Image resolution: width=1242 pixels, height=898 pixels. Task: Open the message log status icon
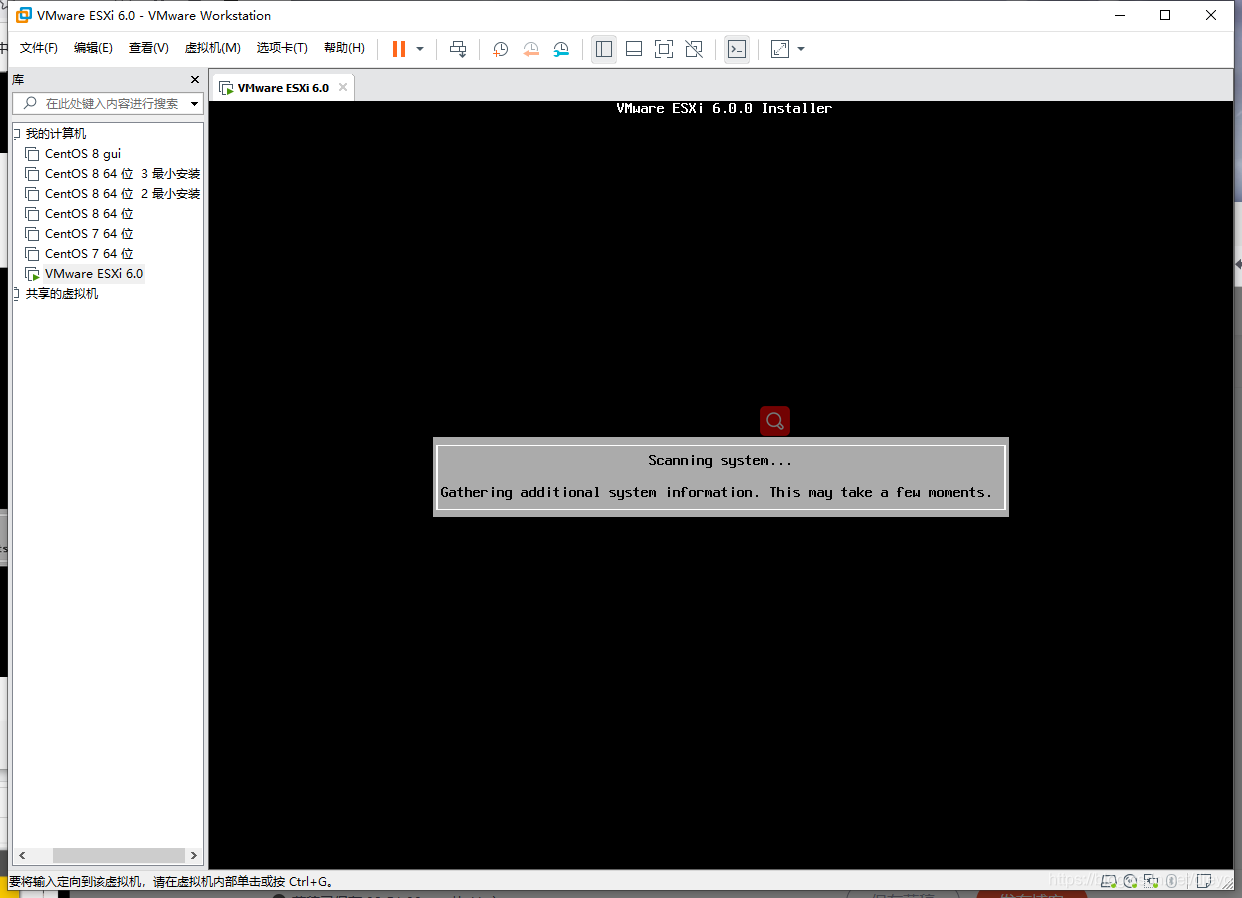1204,881
